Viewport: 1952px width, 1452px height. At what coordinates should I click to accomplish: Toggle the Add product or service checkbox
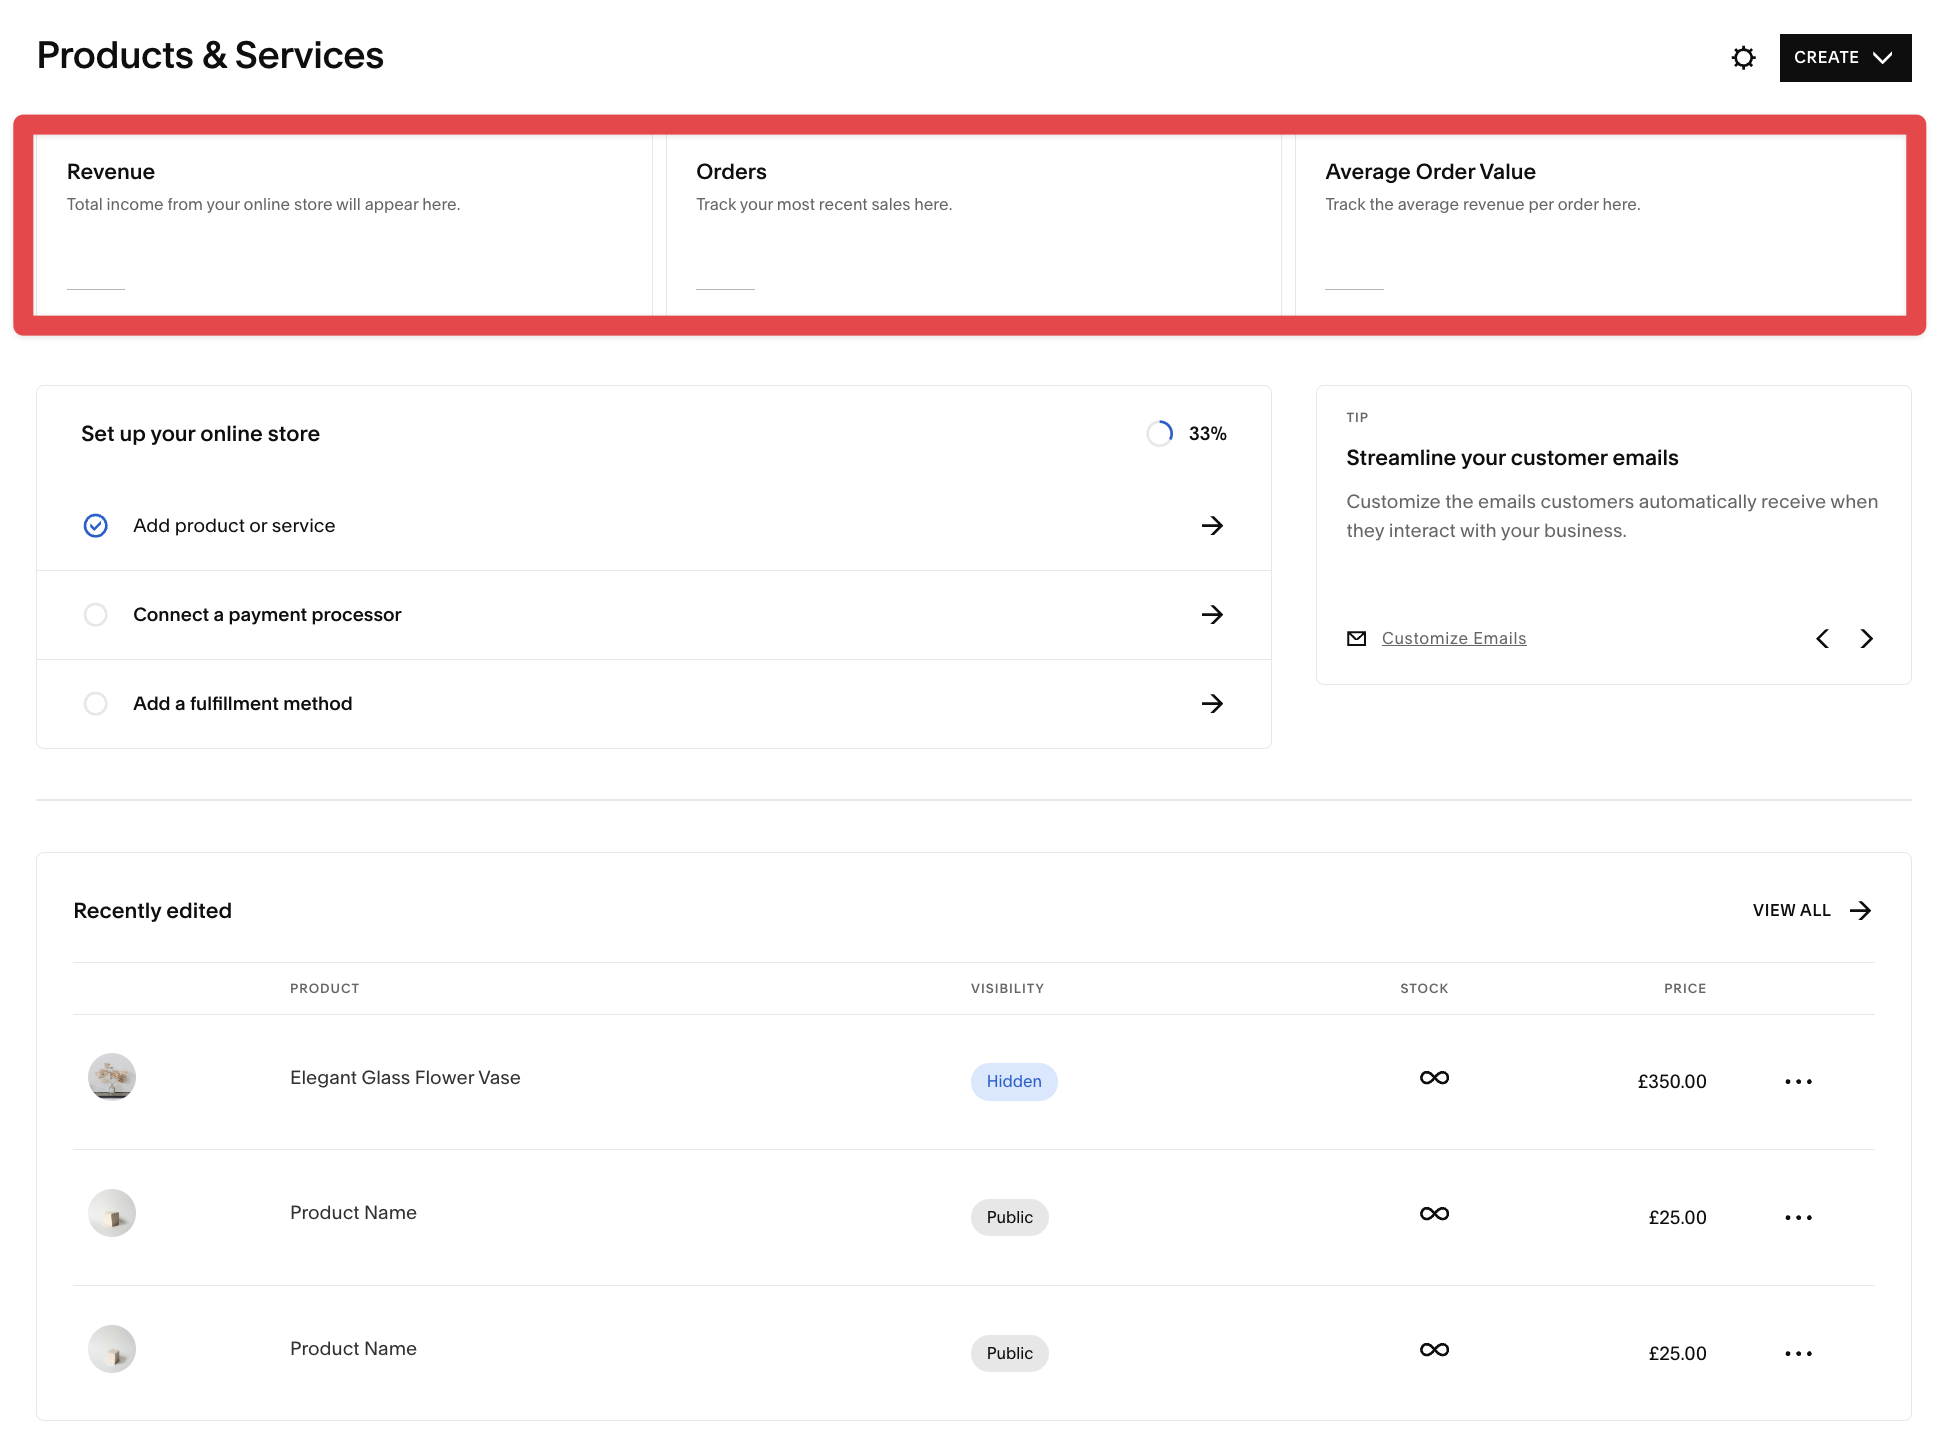[93, 525]
